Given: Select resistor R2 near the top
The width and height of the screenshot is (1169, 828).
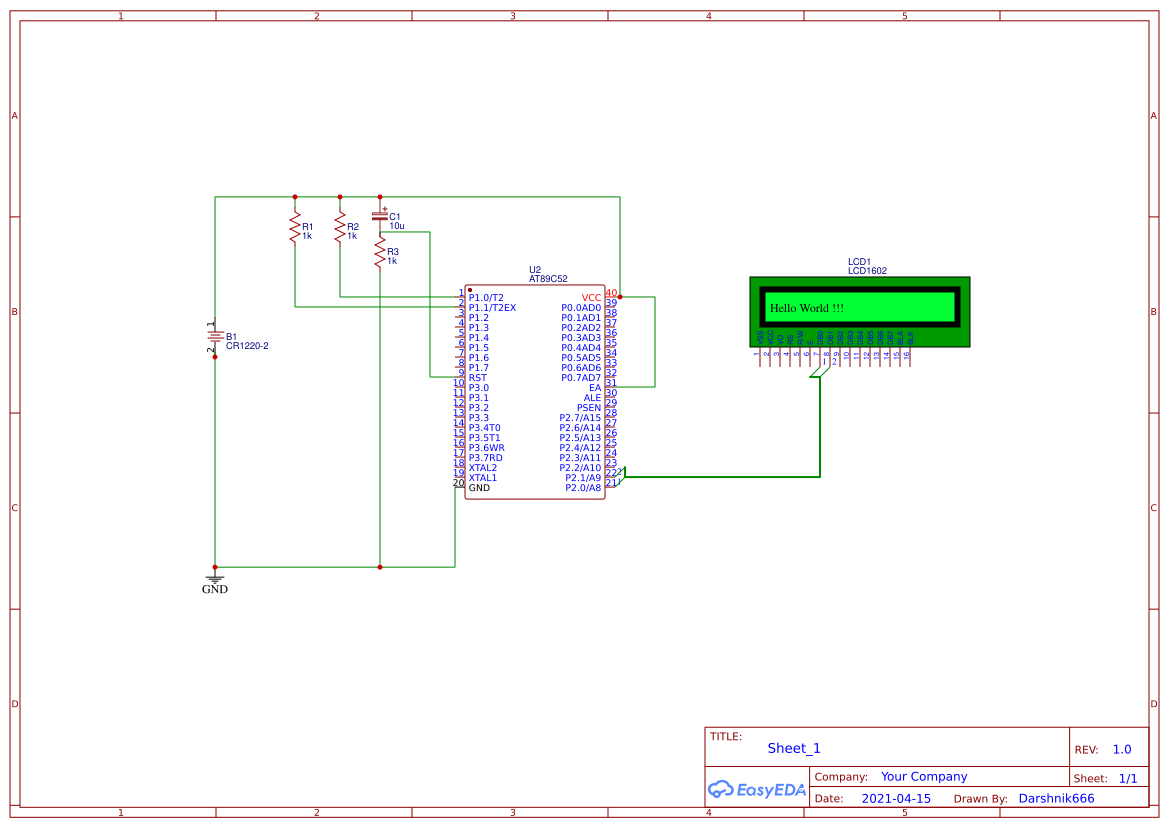Looking at the screenshot, I should tap(340, 228).
